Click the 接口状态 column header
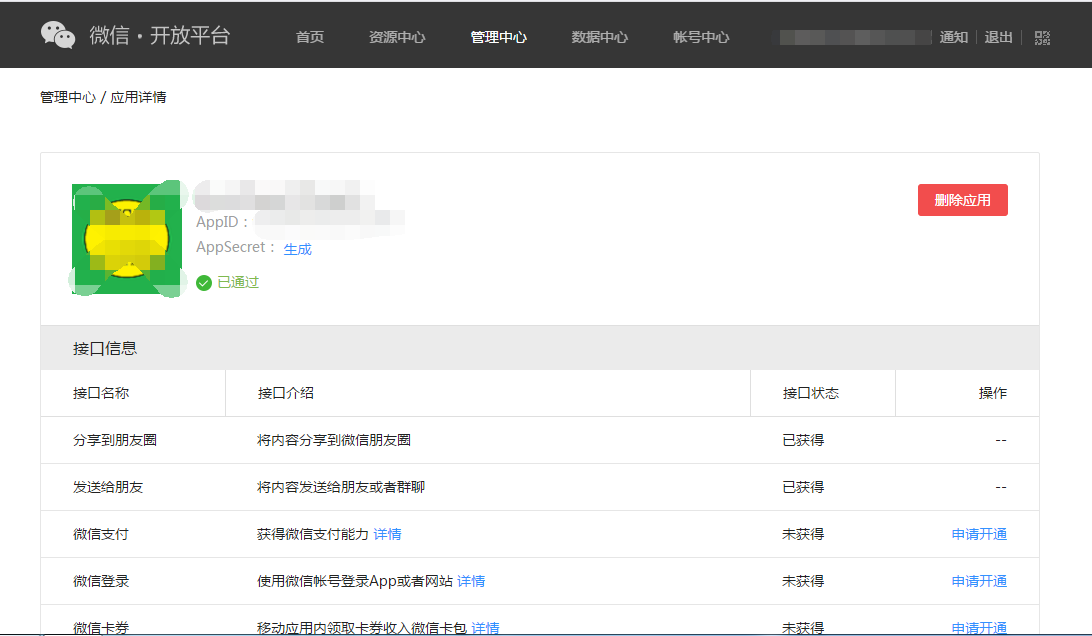Screen dimensions: 1092x636 pos(811,393)
